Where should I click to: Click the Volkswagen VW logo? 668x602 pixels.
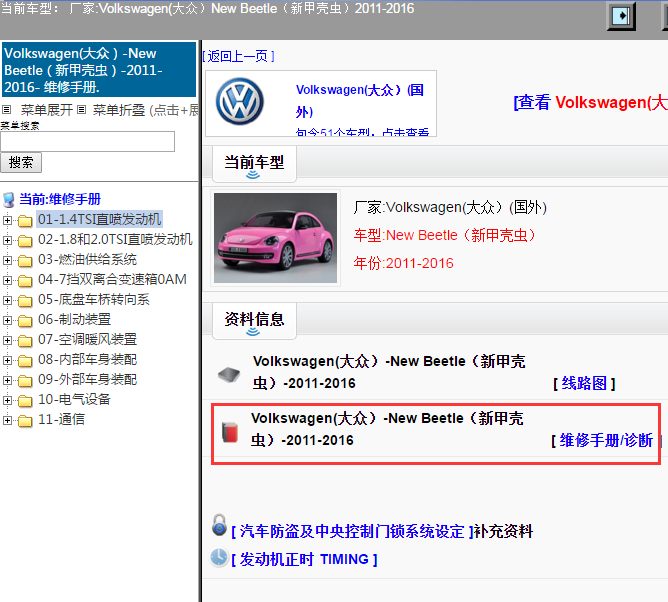point(239,101)
